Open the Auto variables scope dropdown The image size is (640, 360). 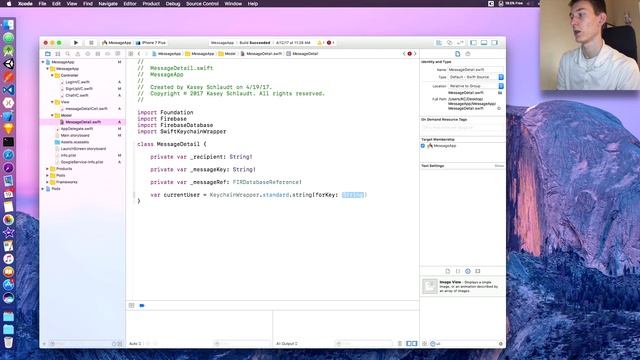click(x=136, y=344)
